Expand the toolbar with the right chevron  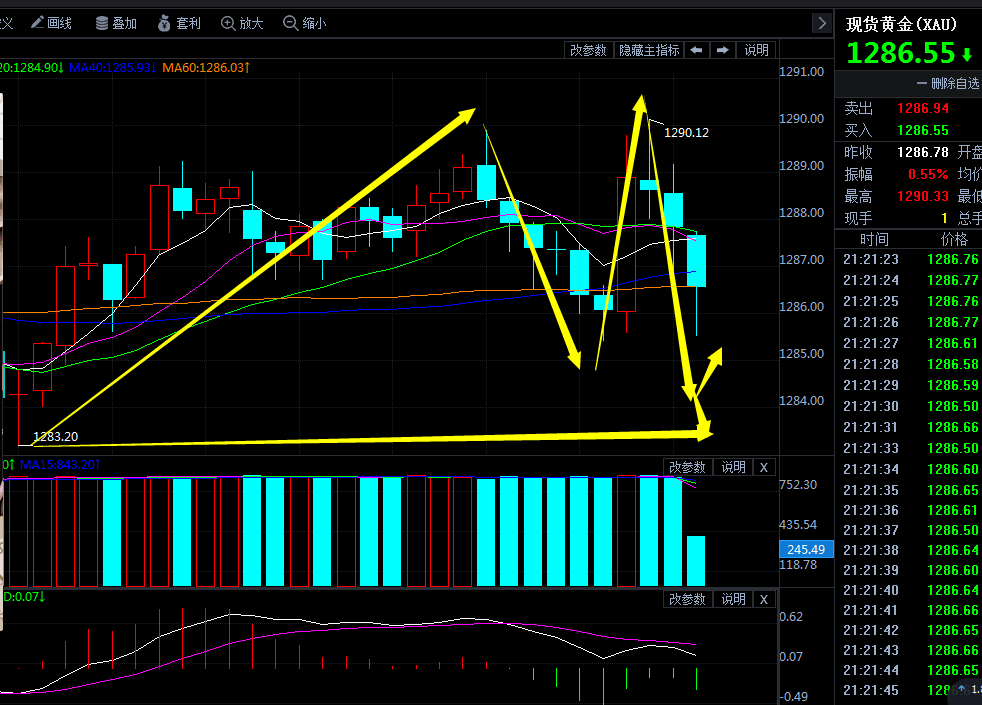pos(822,22)
